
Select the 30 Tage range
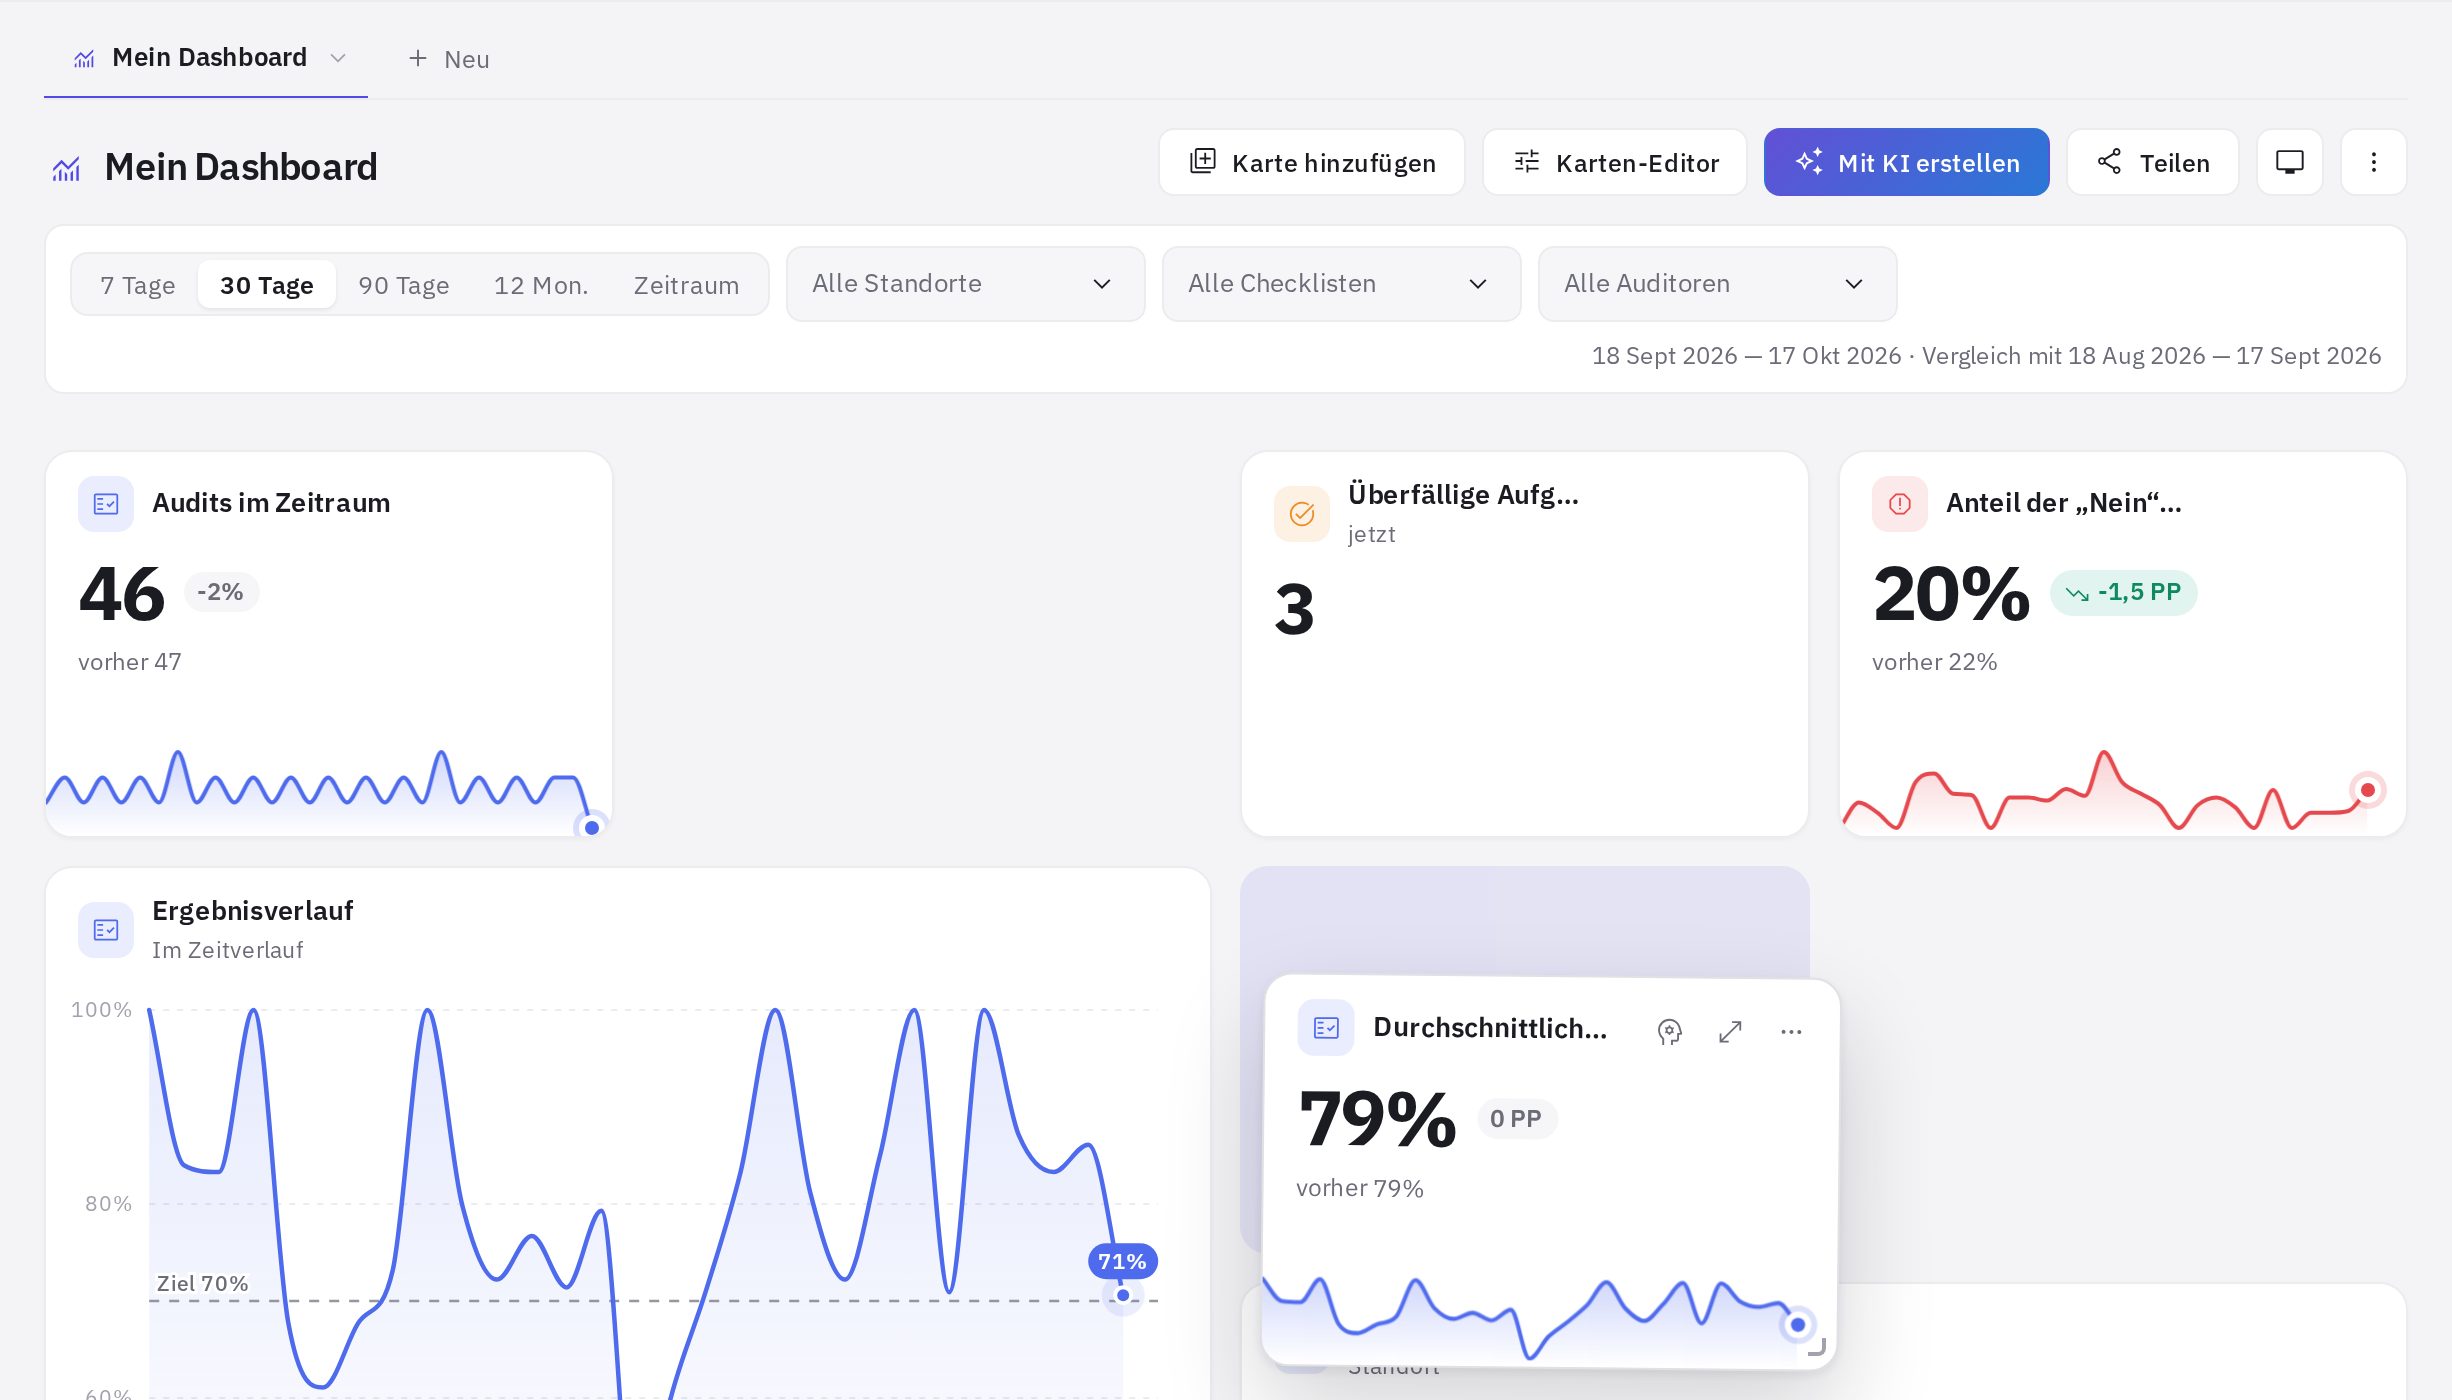coord(267,285)
